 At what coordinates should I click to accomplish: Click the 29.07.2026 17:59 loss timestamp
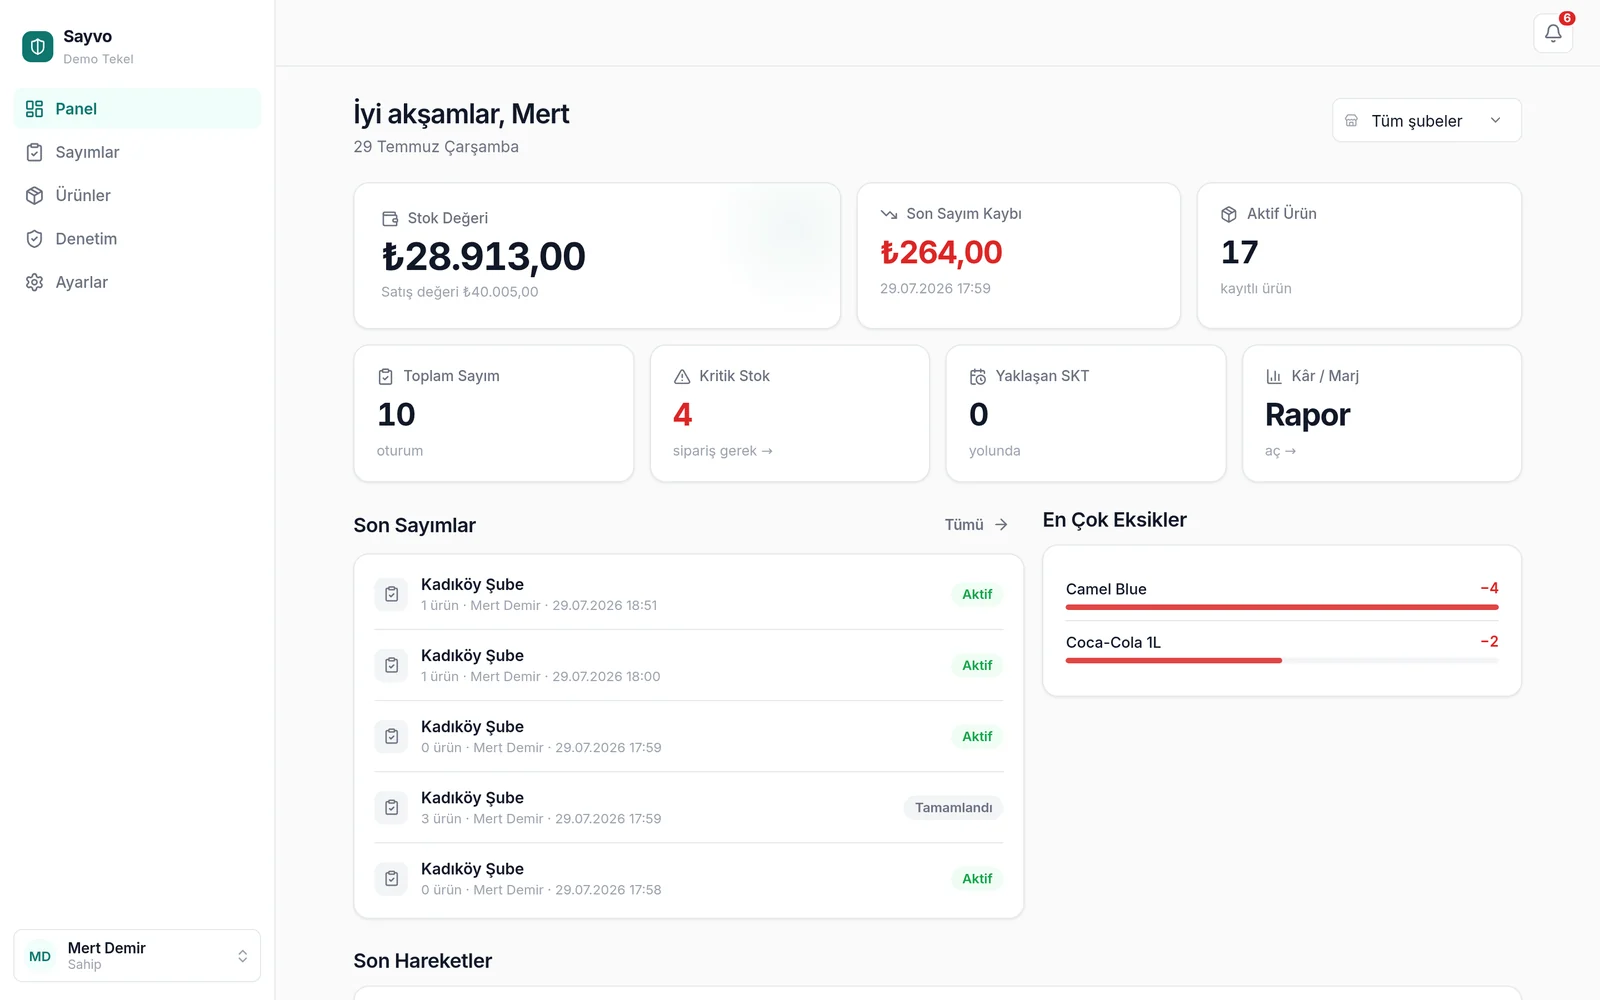(x=935, y=288)
